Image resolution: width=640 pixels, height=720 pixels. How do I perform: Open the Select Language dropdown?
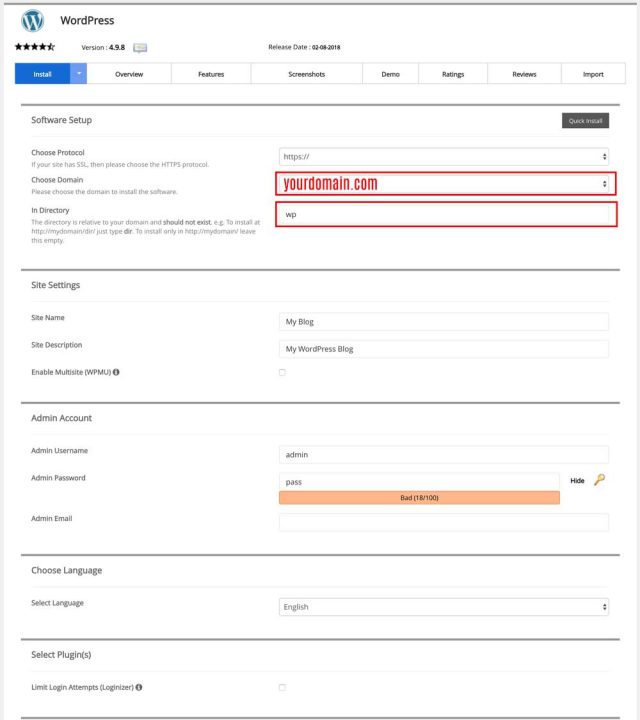(x=444, y=607)
